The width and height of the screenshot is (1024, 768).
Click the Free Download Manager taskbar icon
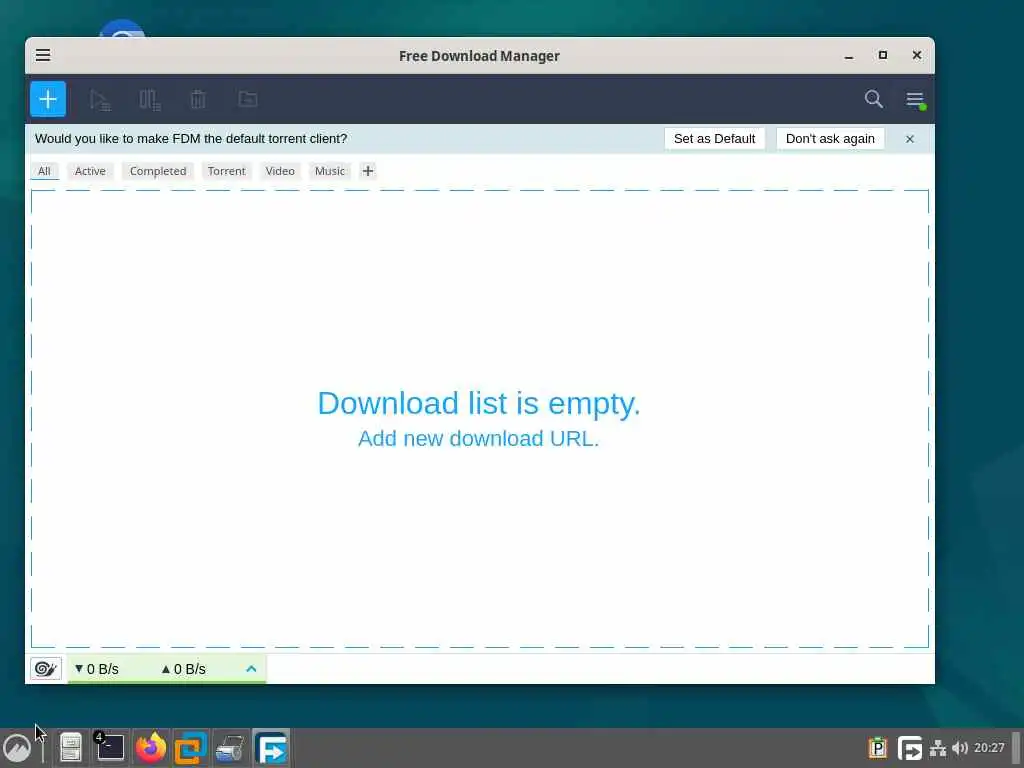tap(271, 748)
